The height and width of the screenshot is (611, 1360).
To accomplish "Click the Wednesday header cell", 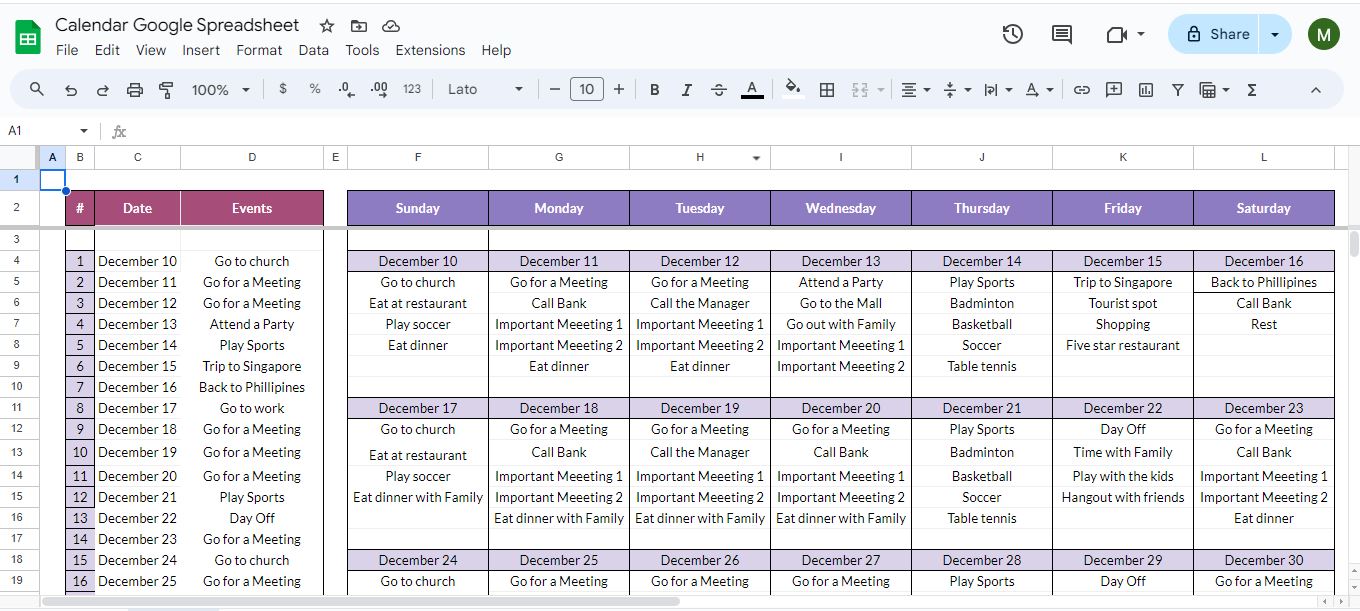I will click(841, 208).
